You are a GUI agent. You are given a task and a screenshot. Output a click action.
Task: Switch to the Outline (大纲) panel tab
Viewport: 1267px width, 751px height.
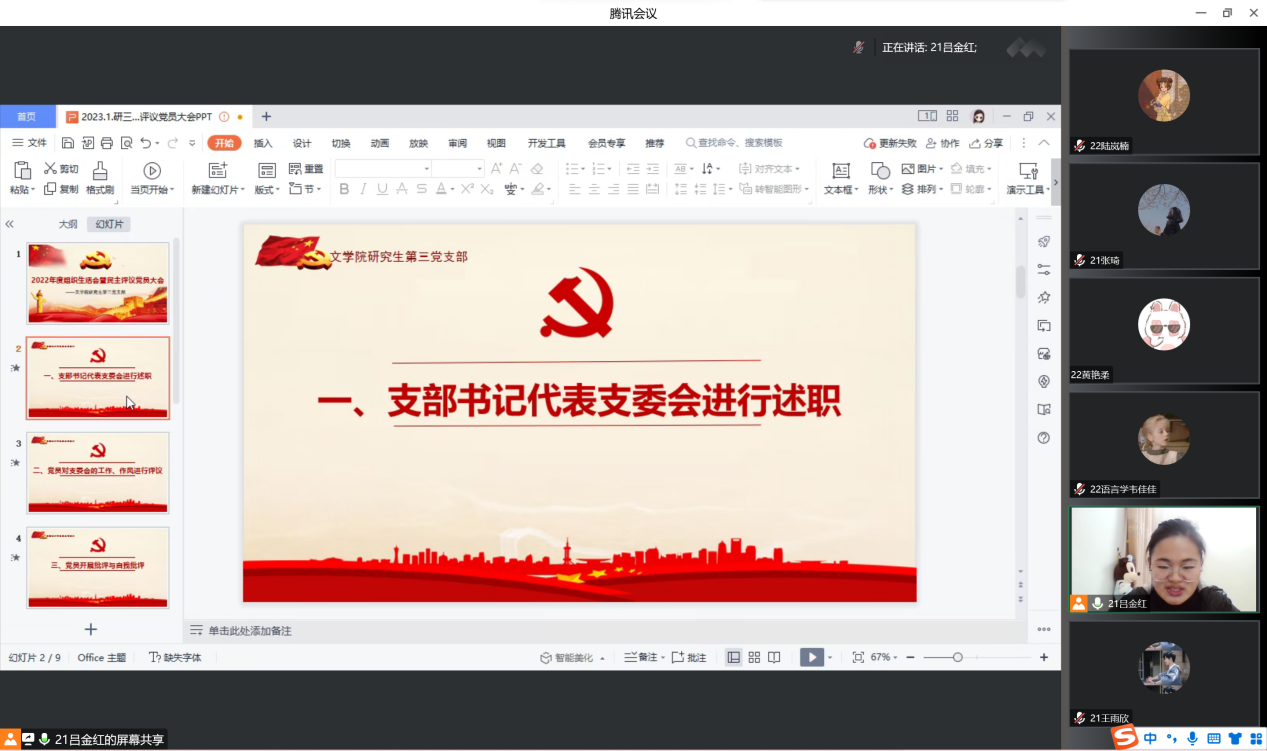coord(68,224)
